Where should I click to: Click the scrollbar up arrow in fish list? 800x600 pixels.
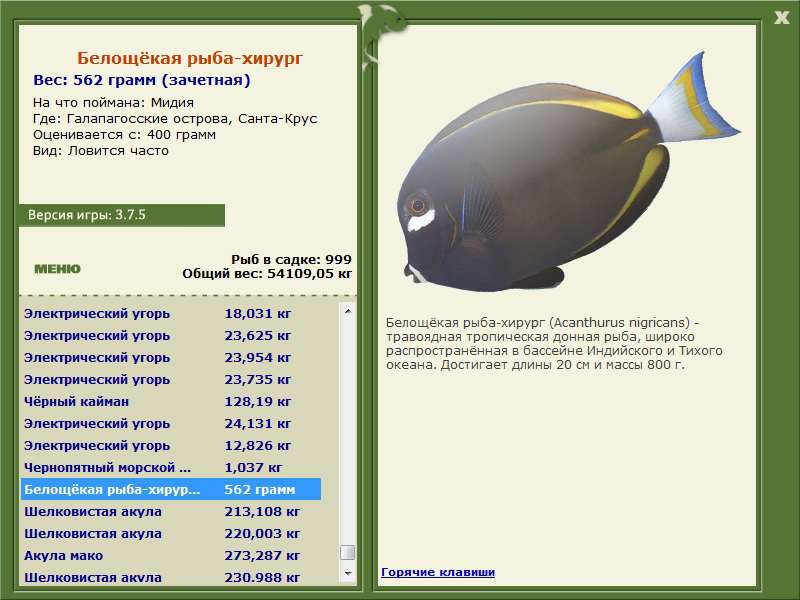coord(348,311)
